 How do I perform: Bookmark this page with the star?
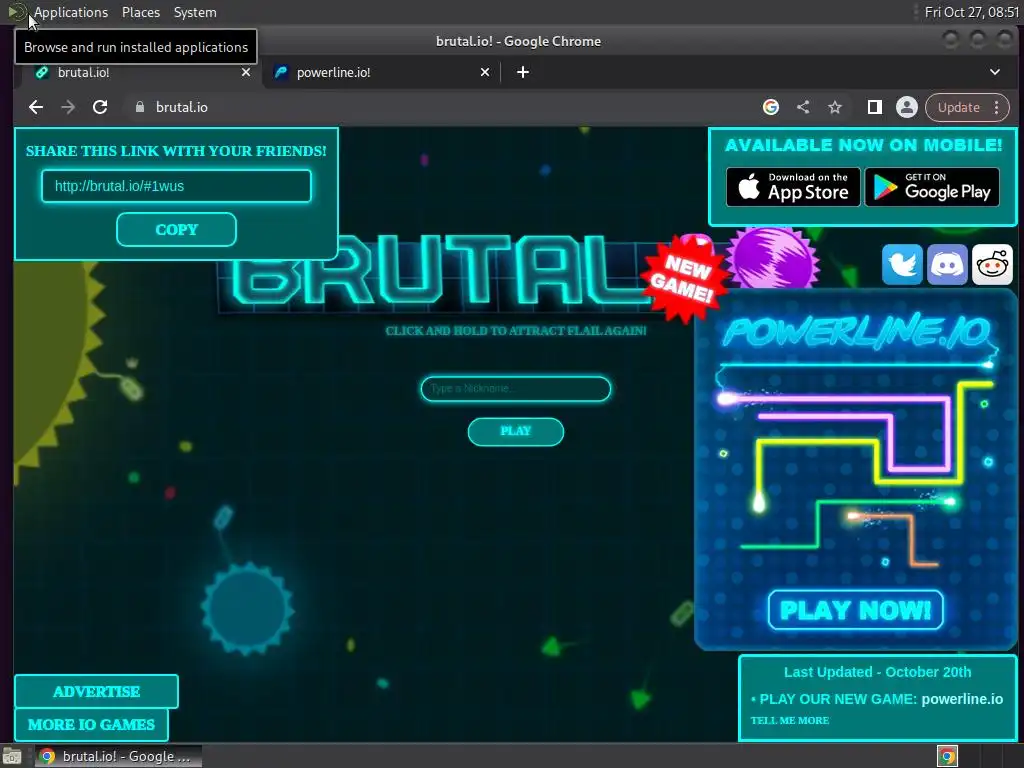tap(835, 107)
